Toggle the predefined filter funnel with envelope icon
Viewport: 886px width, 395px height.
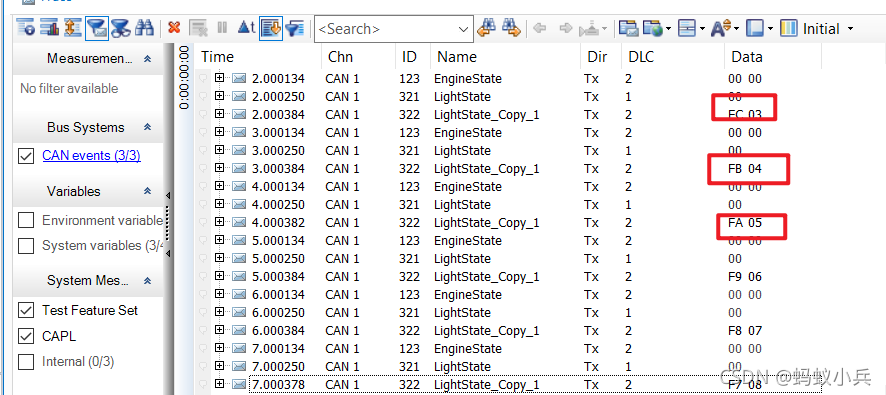coord(97,28)
